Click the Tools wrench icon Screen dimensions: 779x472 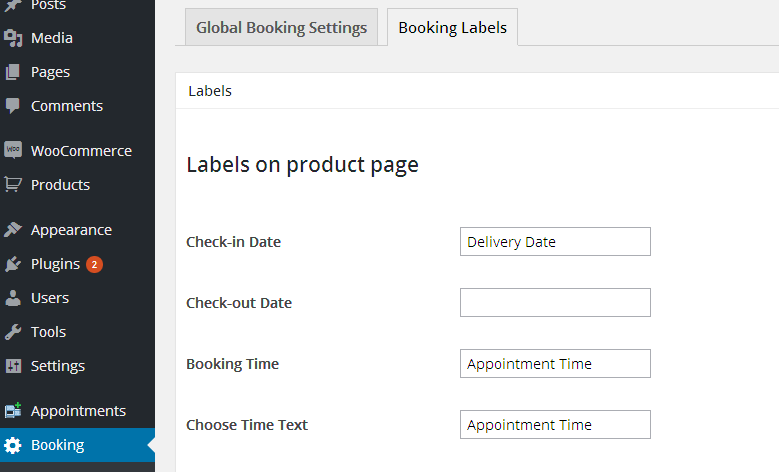tap(13, 332)
